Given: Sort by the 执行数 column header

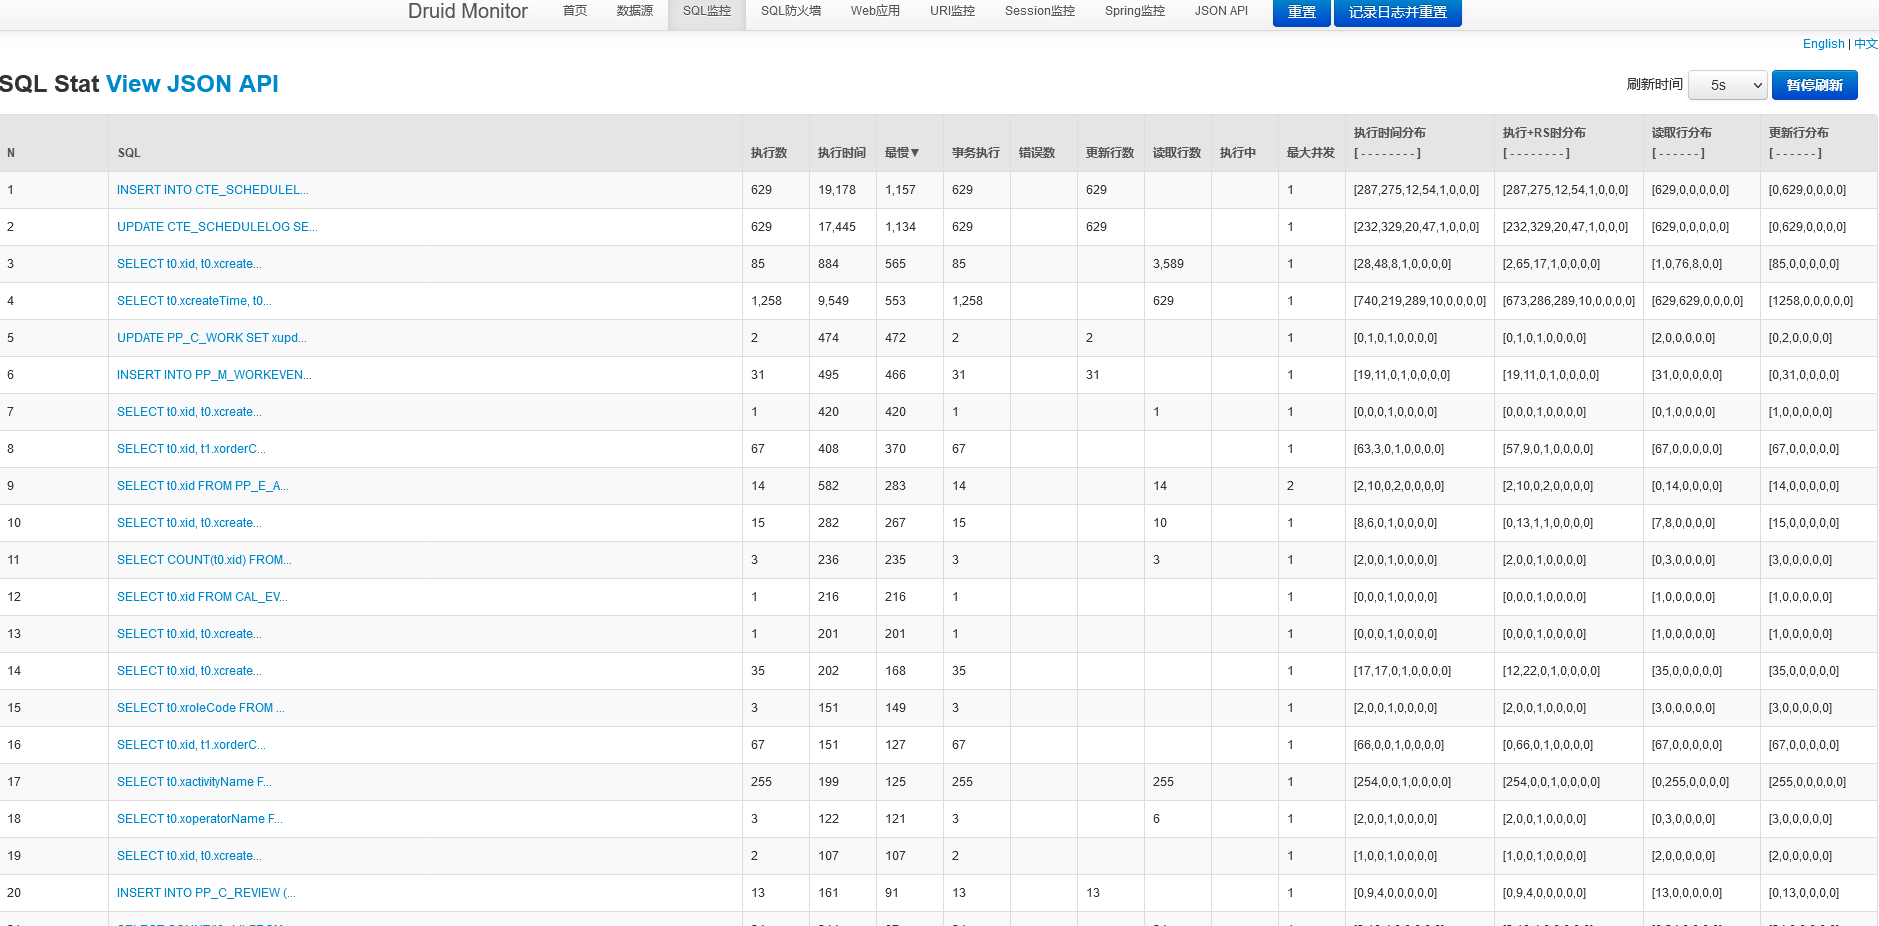Looking at the screenshot, I should tap(768, 153).
